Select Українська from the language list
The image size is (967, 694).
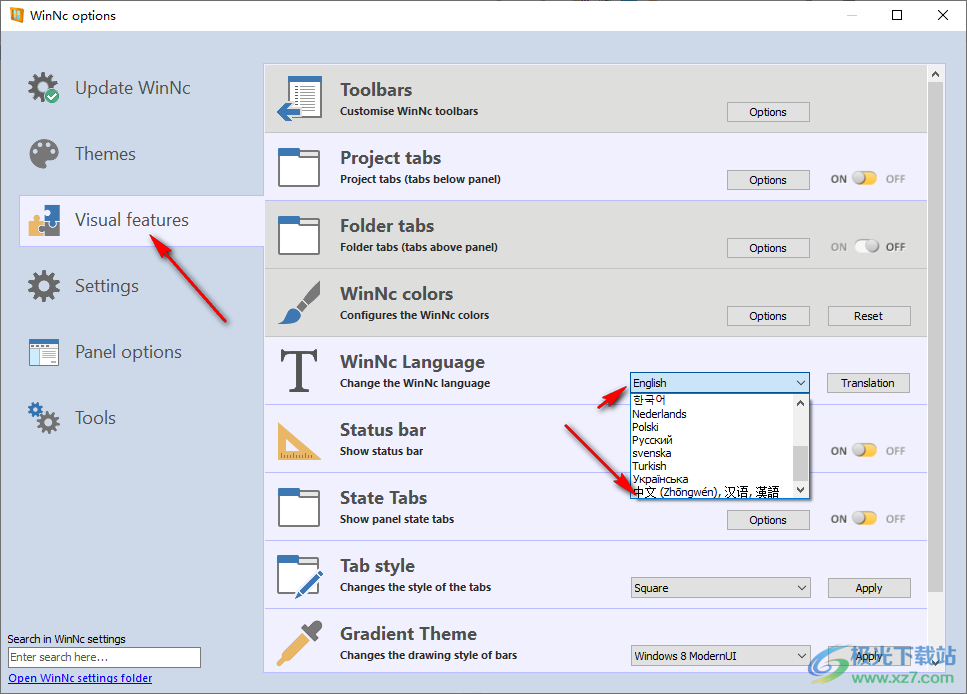point(712,479)
